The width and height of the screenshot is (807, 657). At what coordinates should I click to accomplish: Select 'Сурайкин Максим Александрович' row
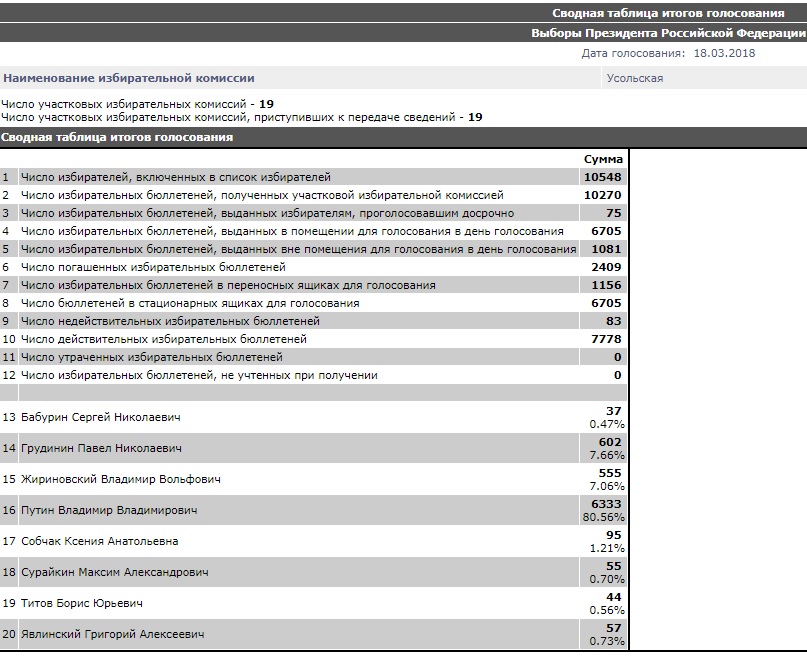click(x=114, y=572)
